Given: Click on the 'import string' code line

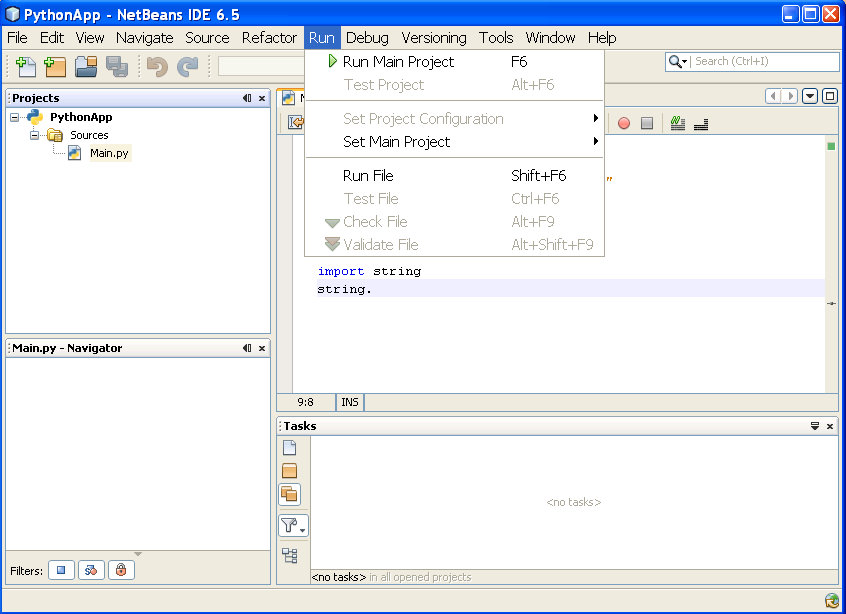Looking at the screenshot, I should [369, 271].
